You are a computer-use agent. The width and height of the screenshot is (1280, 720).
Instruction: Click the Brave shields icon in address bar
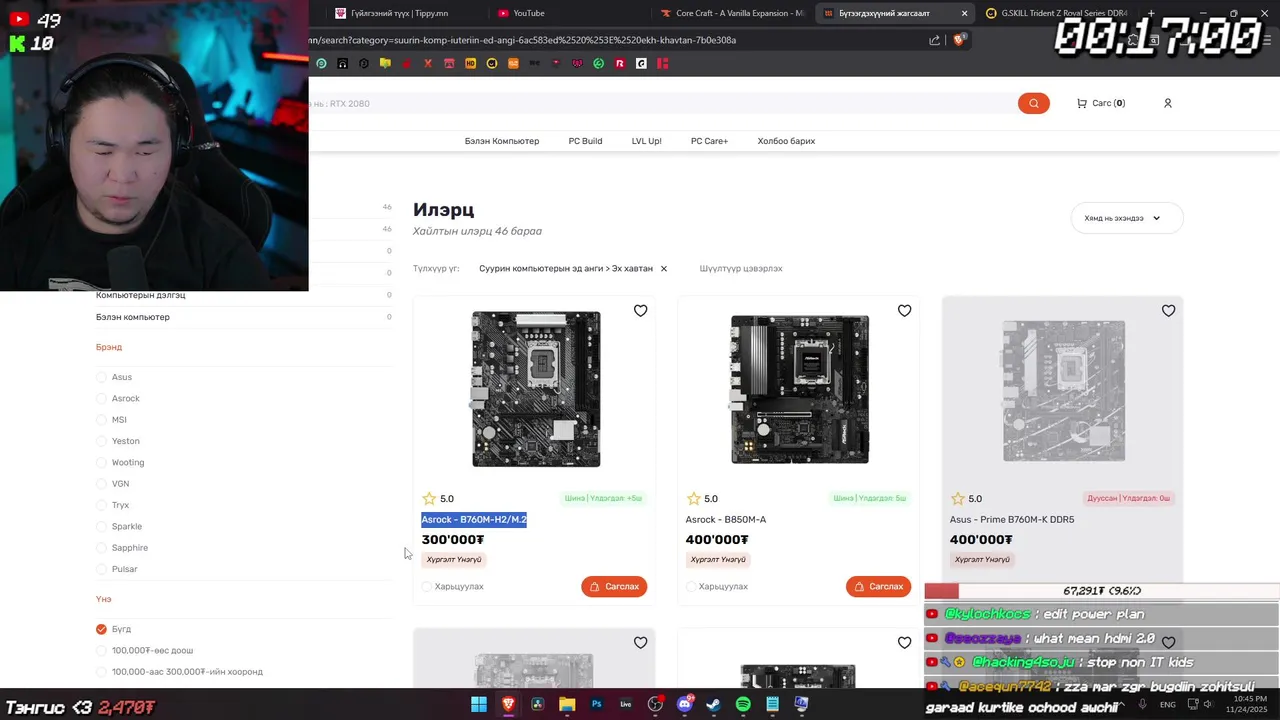pyautogui.click(x=959, y=40)
